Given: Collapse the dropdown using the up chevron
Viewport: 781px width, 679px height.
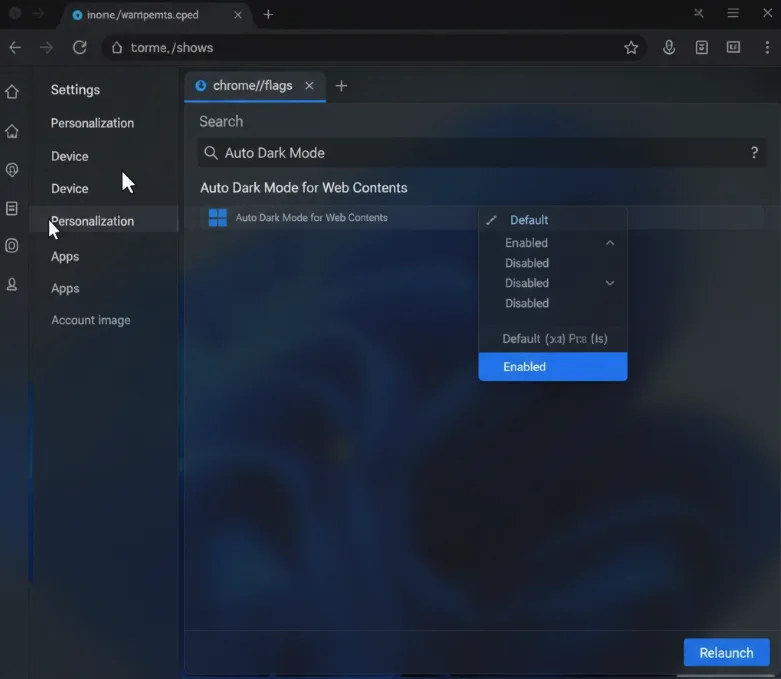Looking at the screenshot, I should [610, 243].
